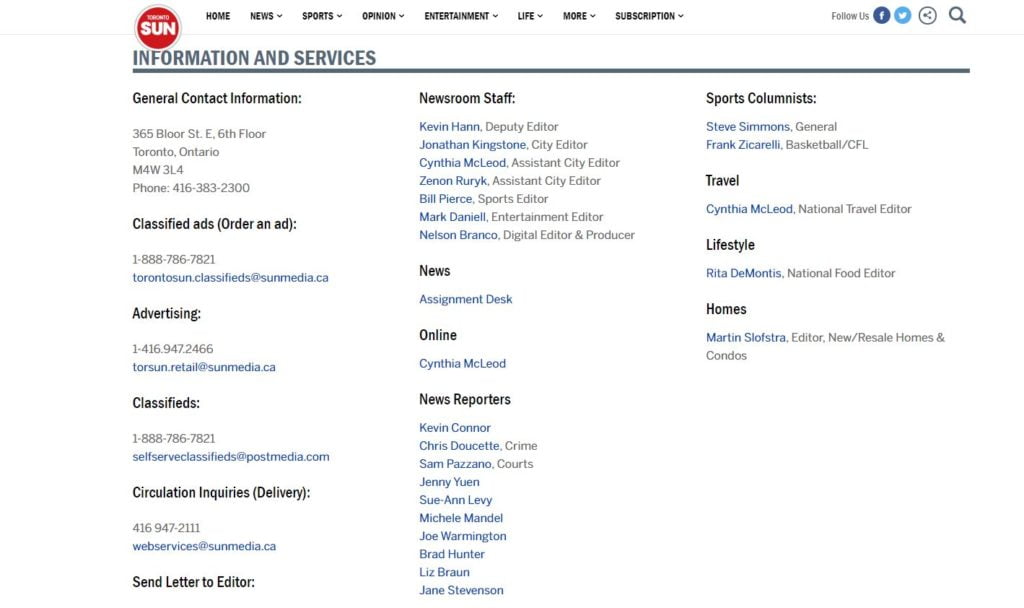The image size is (1024, 608).
Task: Expand the Sports dropdown menu
Action: click(322, 16)
